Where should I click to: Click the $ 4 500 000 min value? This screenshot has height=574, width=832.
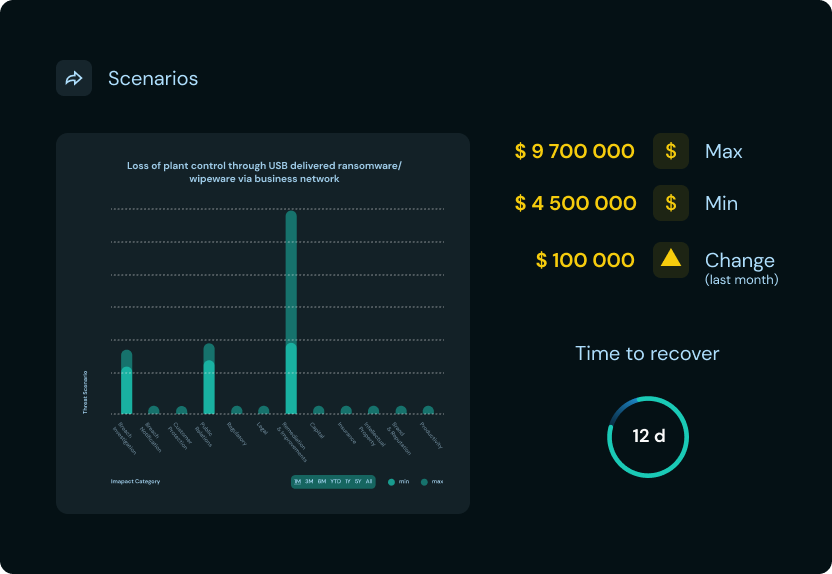pyautogui.click(x=575, y=203)
